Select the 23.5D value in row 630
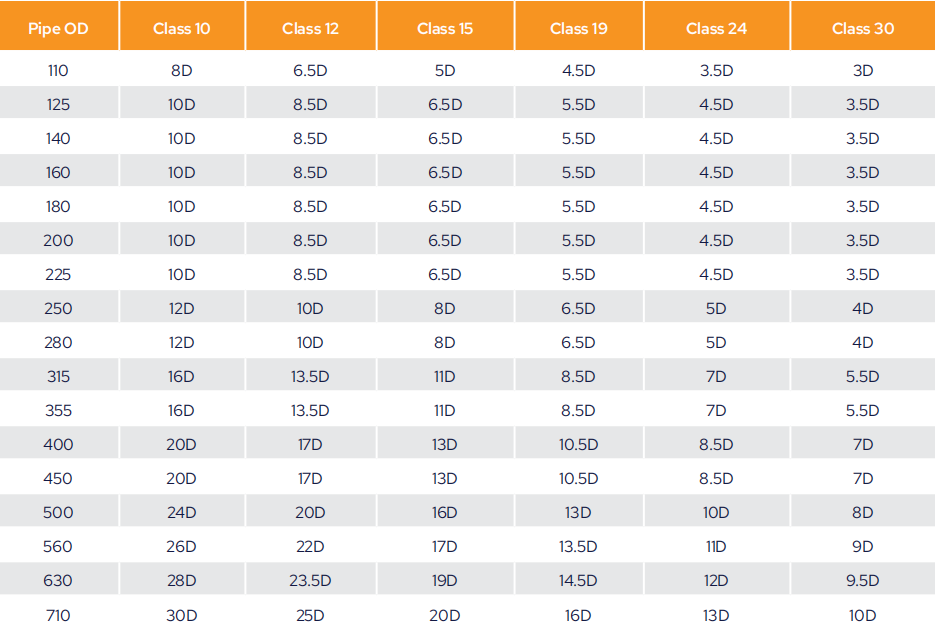The image size is (935, 627). tap(310, 580)
